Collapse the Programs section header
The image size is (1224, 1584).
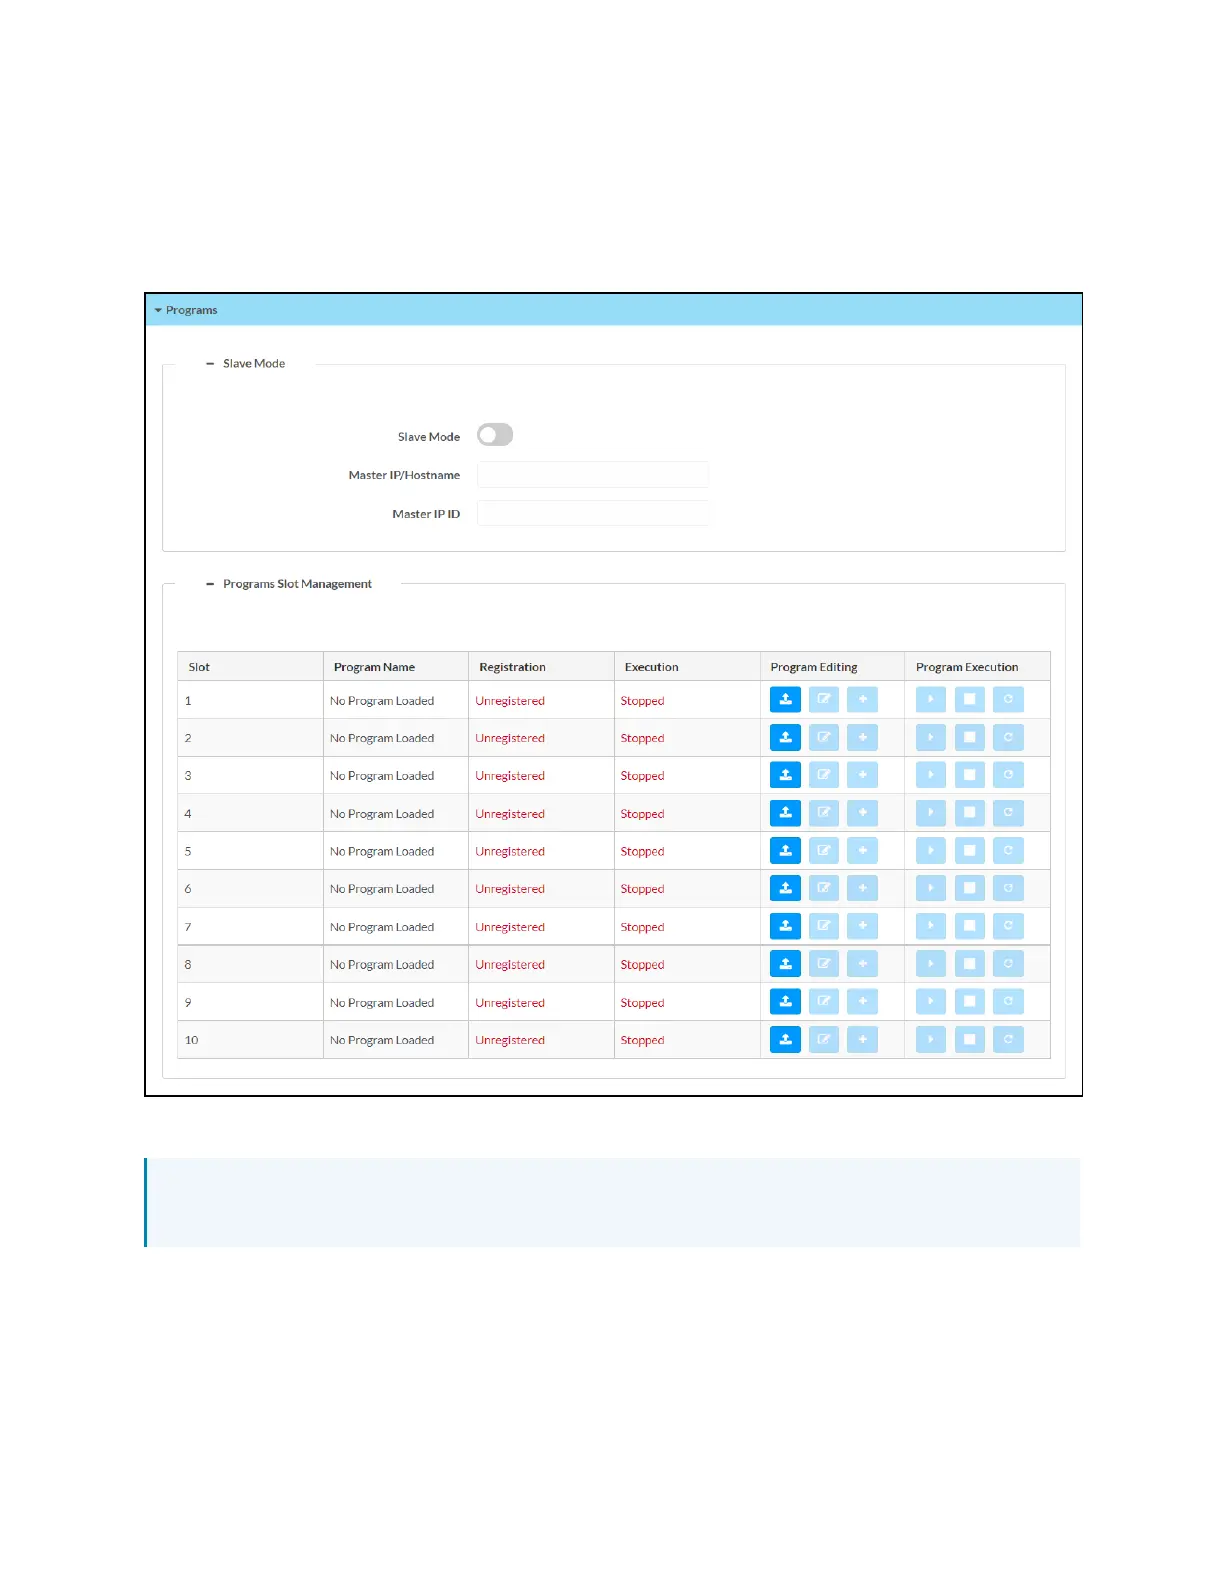pos(186,310)
